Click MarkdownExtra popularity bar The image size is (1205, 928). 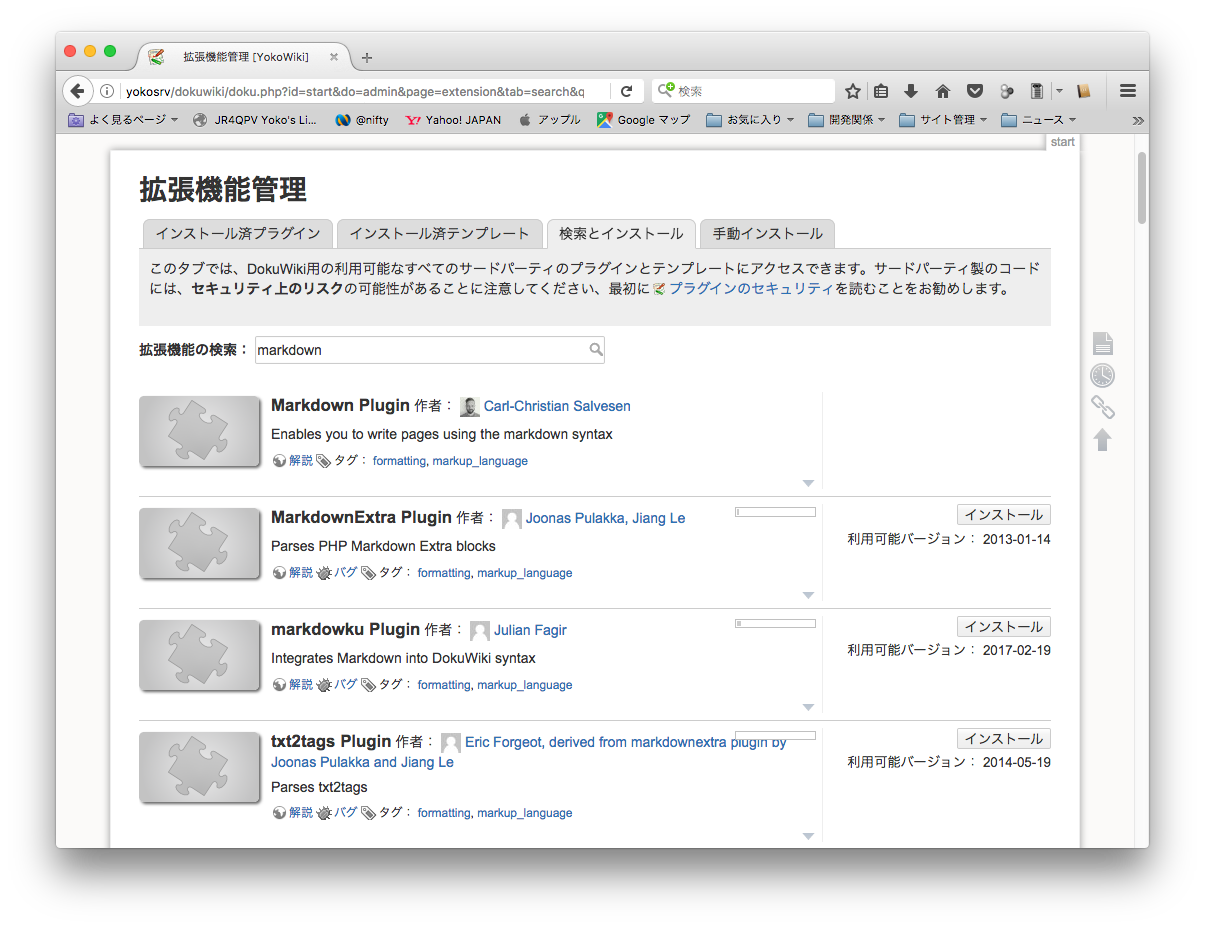tap(775, 512)
